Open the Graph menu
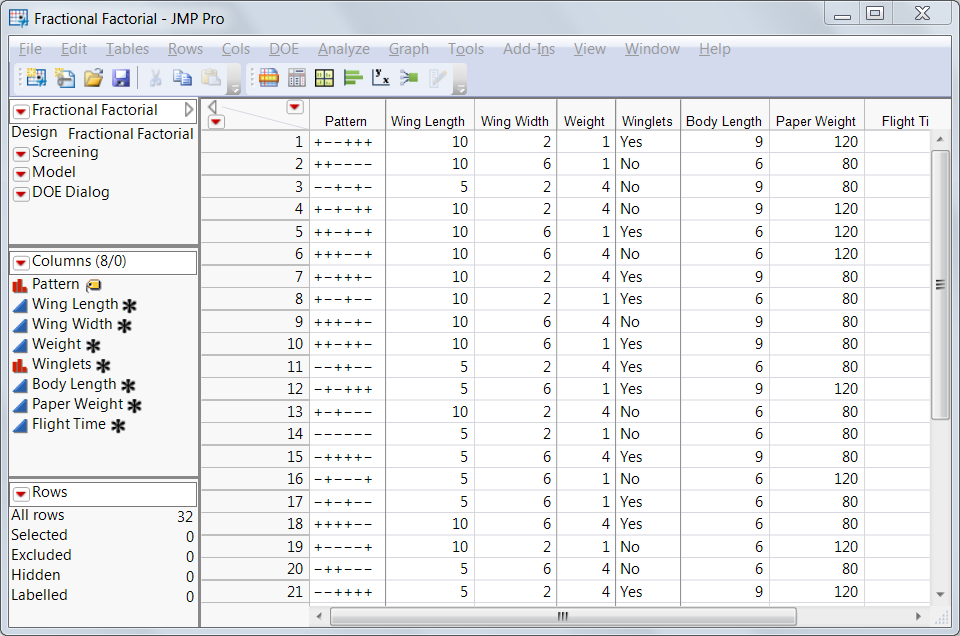The image size is (960, 636). point(409,49)
